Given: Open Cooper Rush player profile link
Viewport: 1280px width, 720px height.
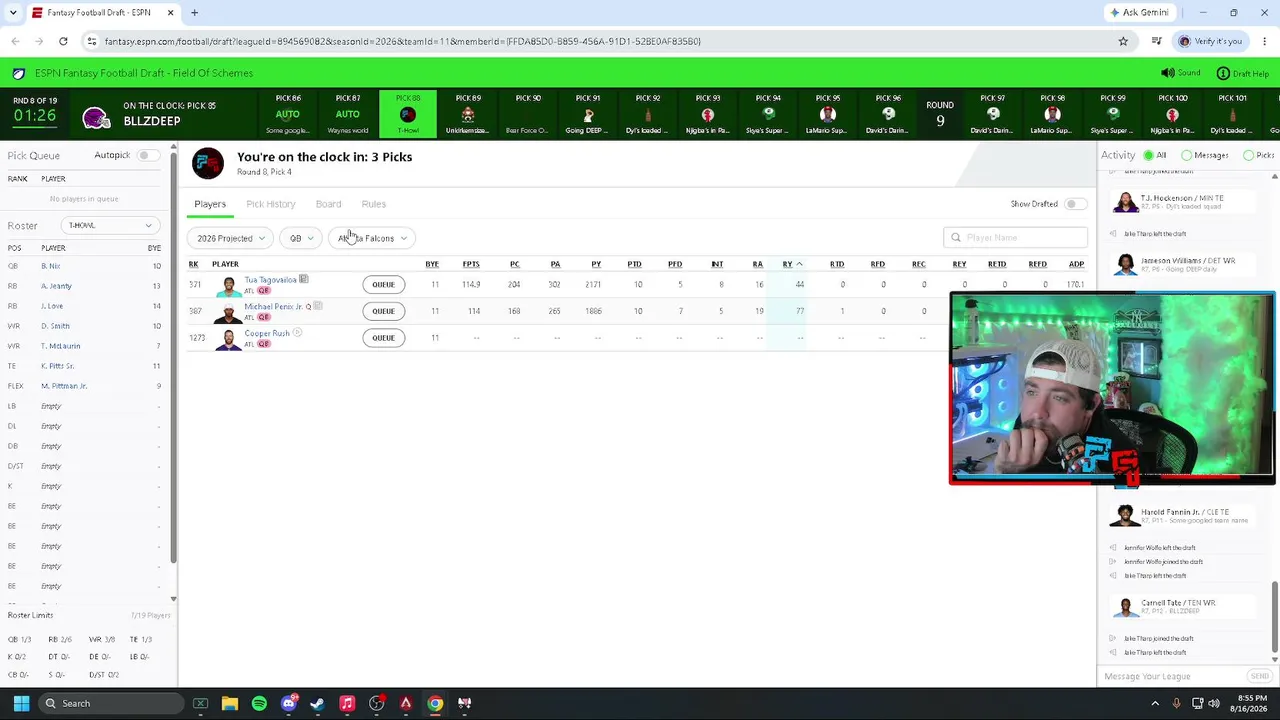Looking at the screenshot, I should point(267,333).
